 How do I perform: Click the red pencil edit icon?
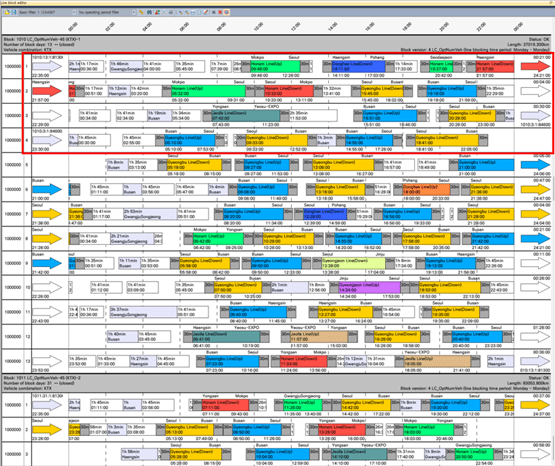click(205, 12)
